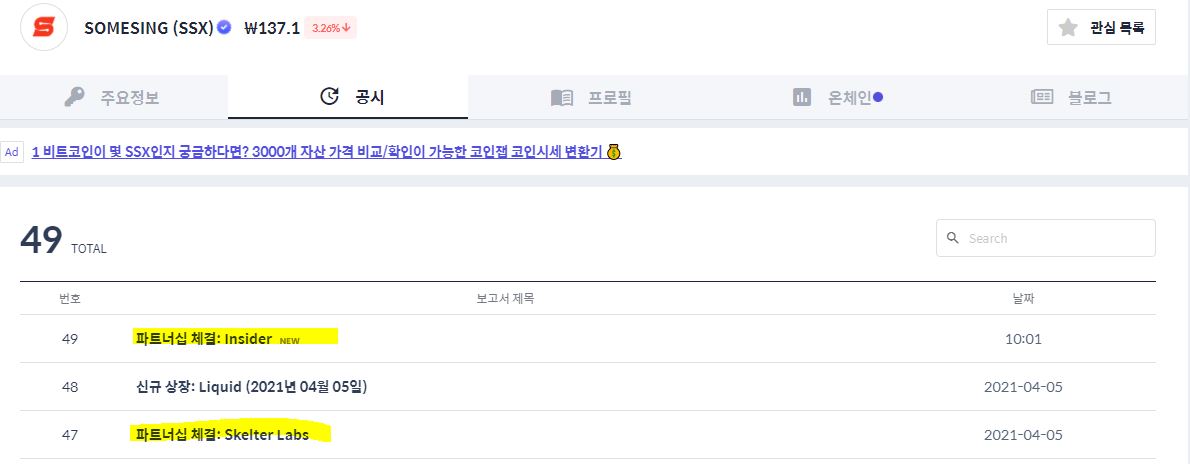
Task: Click the Search input field
Action: [1046, 238]
